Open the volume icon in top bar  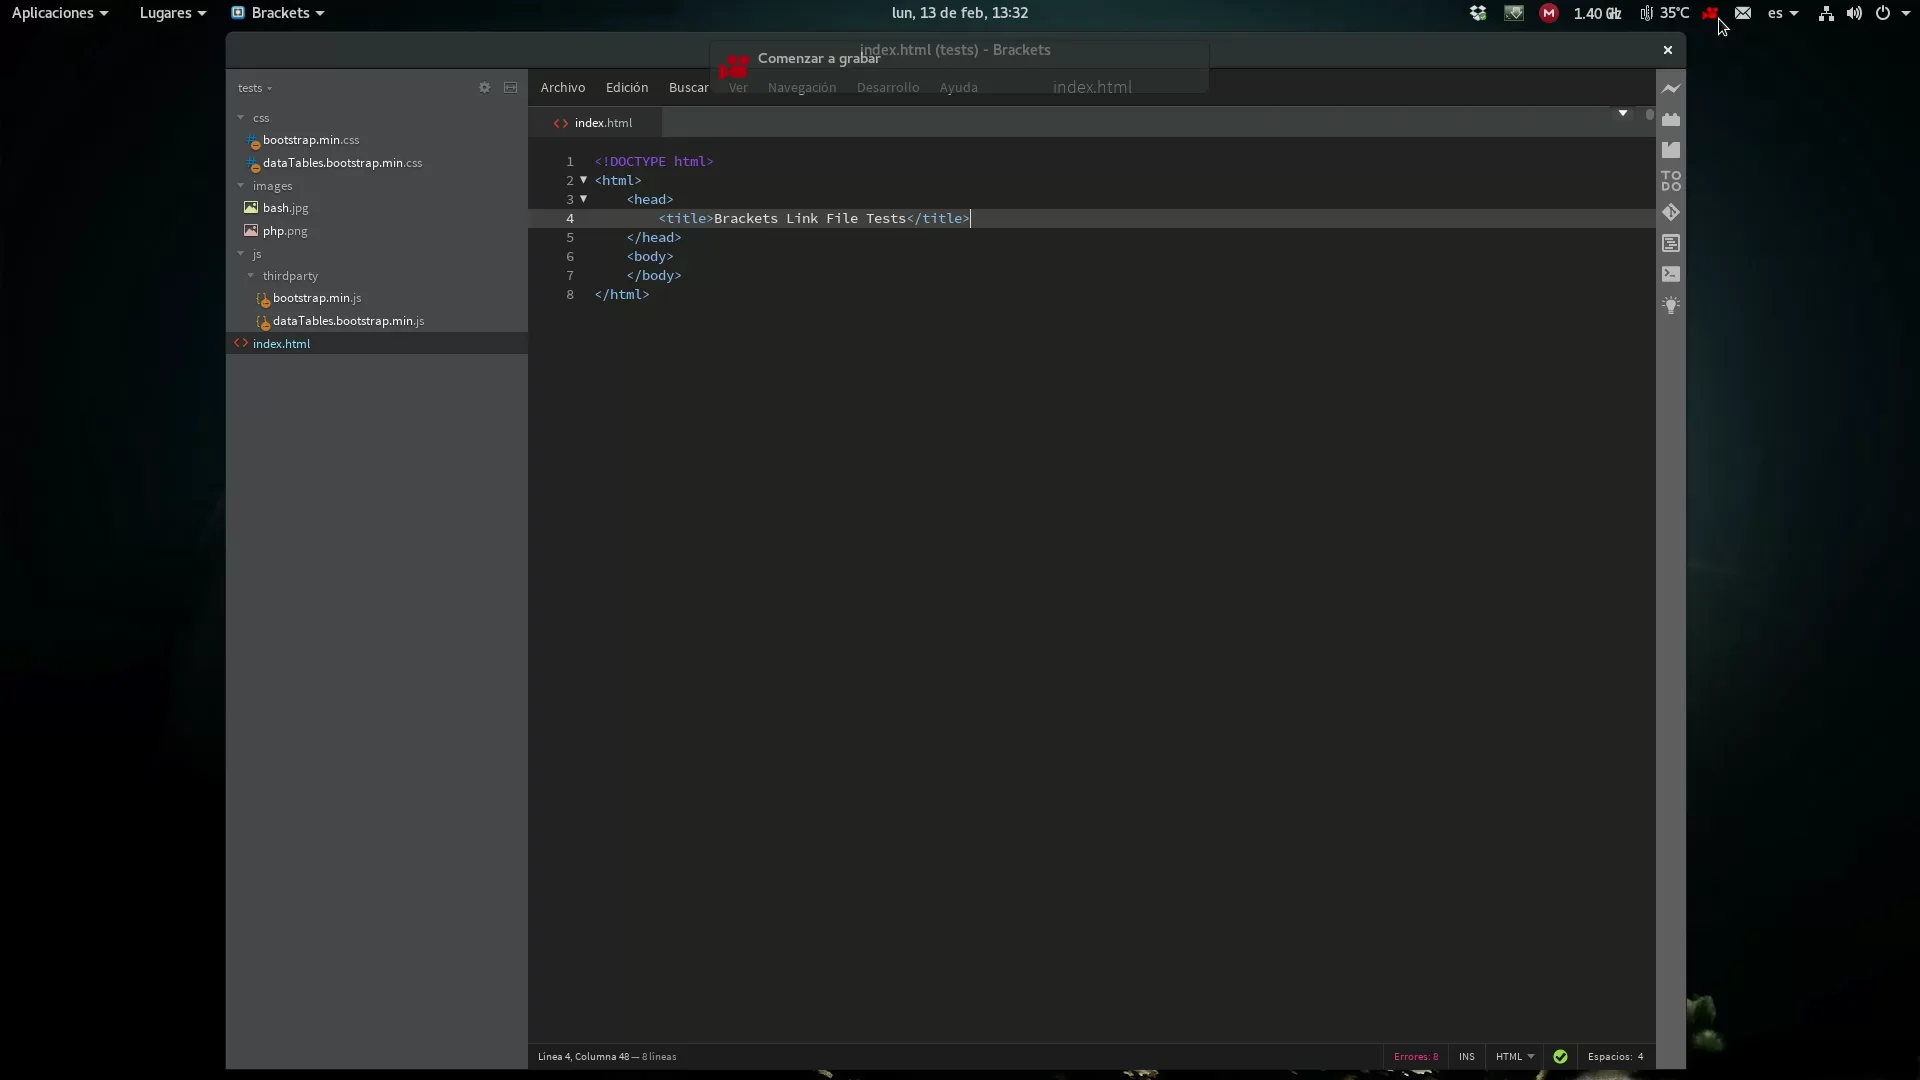pos(1855,13)
